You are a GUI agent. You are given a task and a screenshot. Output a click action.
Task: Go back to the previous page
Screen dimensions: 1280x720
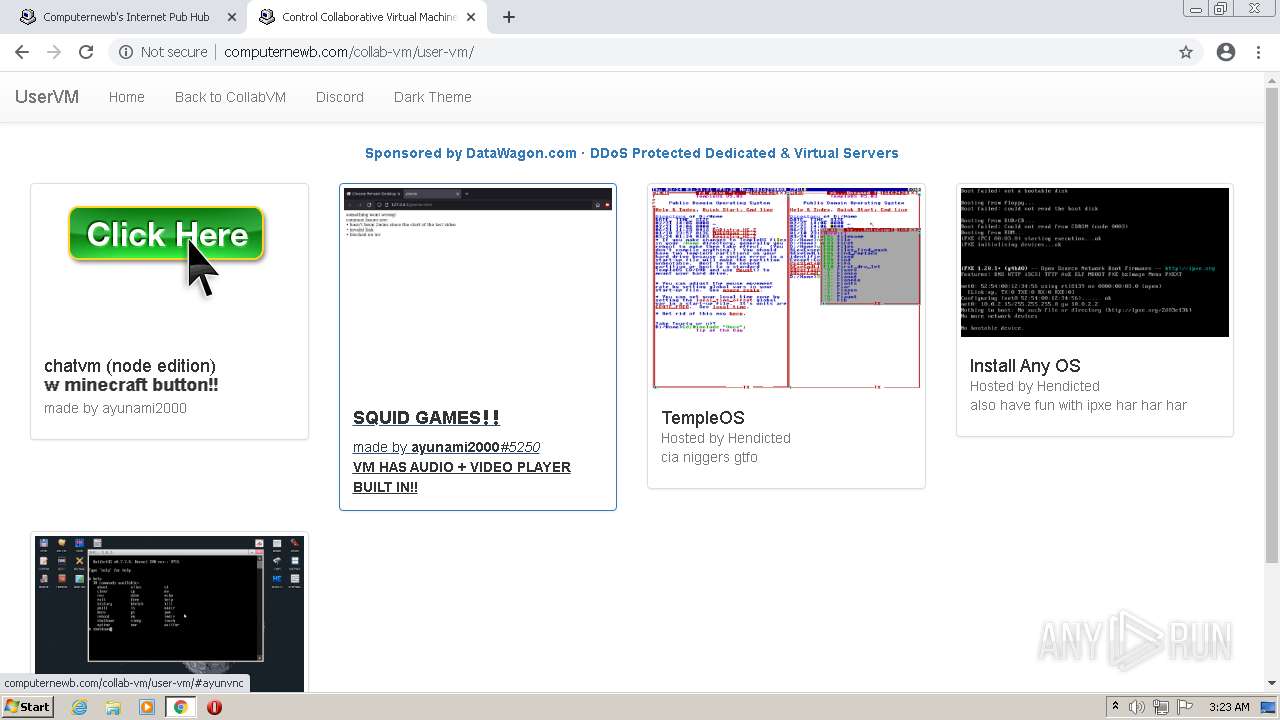22,52
